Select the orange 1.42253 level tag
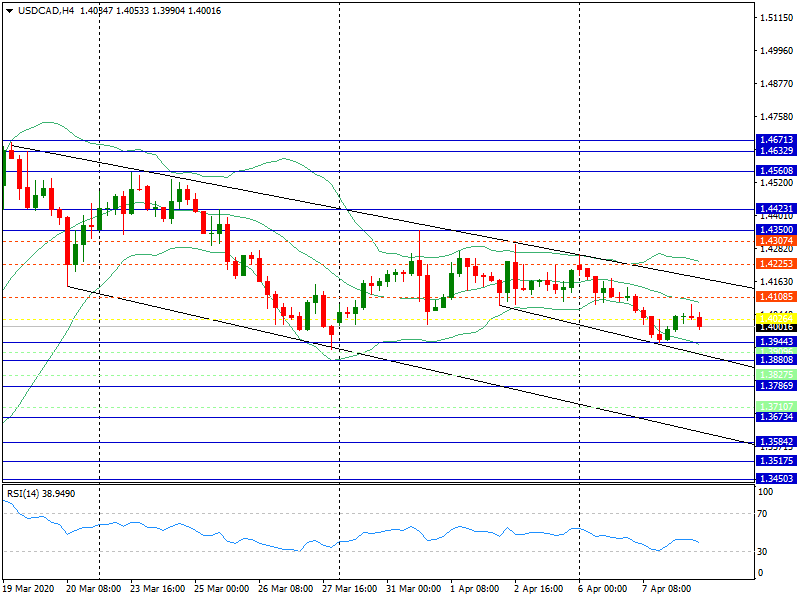800x600 pixels. click(776, 264)
